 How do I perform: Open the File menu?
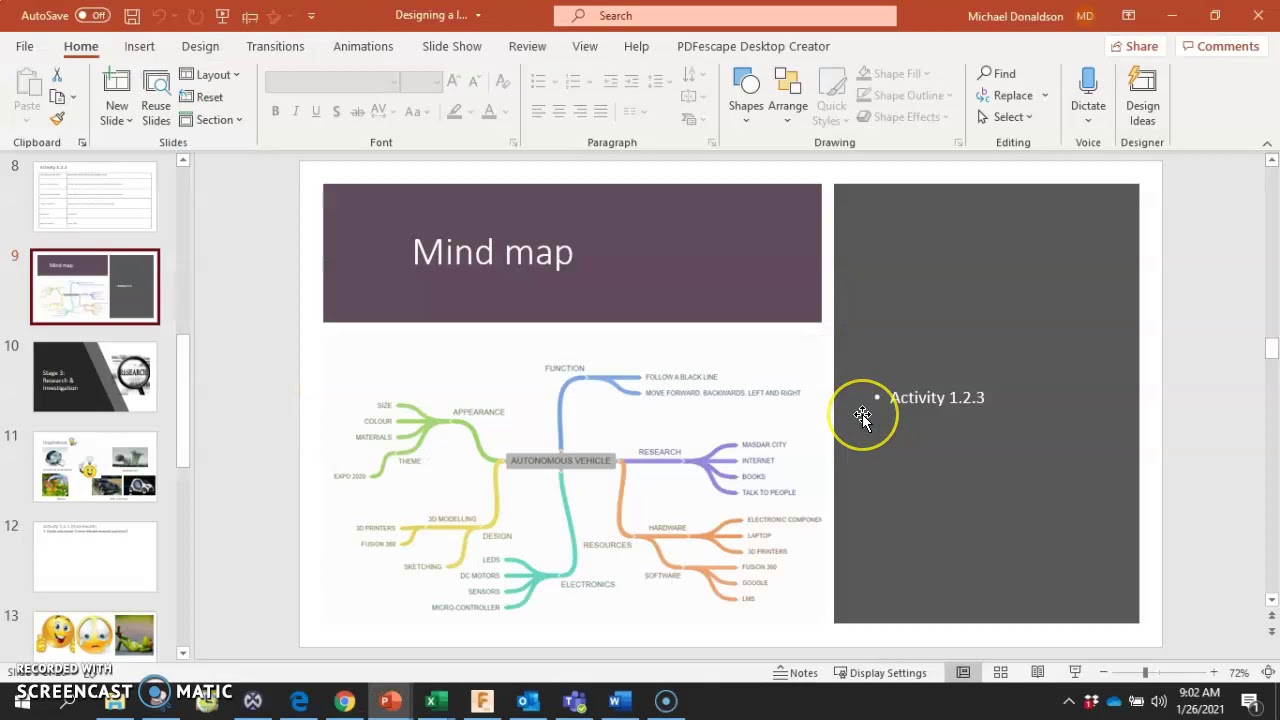coord(24,46)
